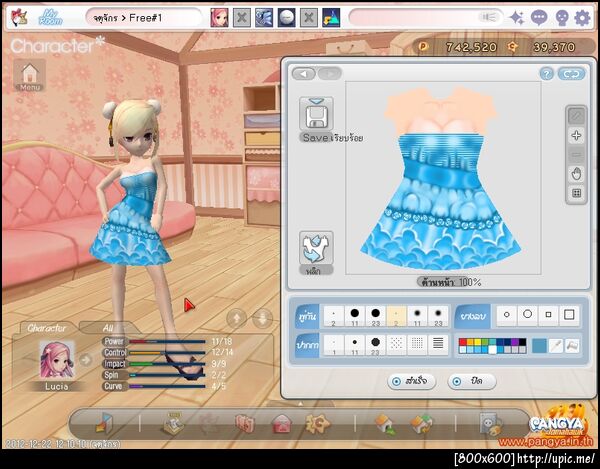Screen dimensions: 600x469
Task: Open the luggage suitcase icon in bottom bar
Action: (245, 423)
